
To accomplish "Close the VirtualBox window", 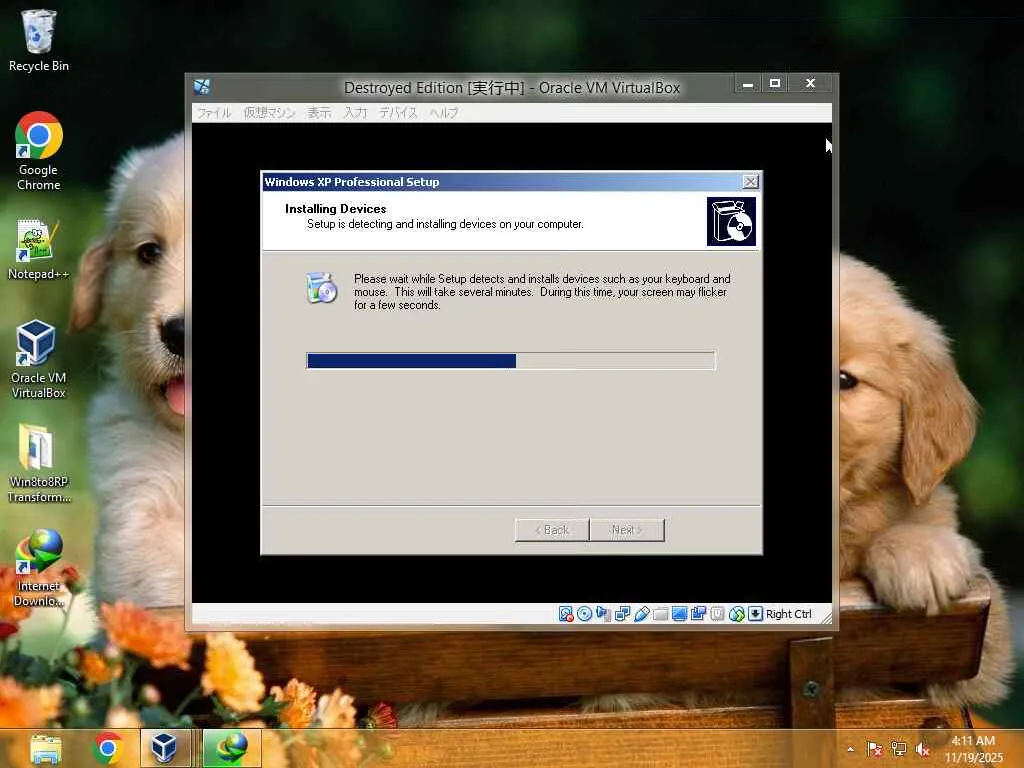I will click(x=810, y=84).
